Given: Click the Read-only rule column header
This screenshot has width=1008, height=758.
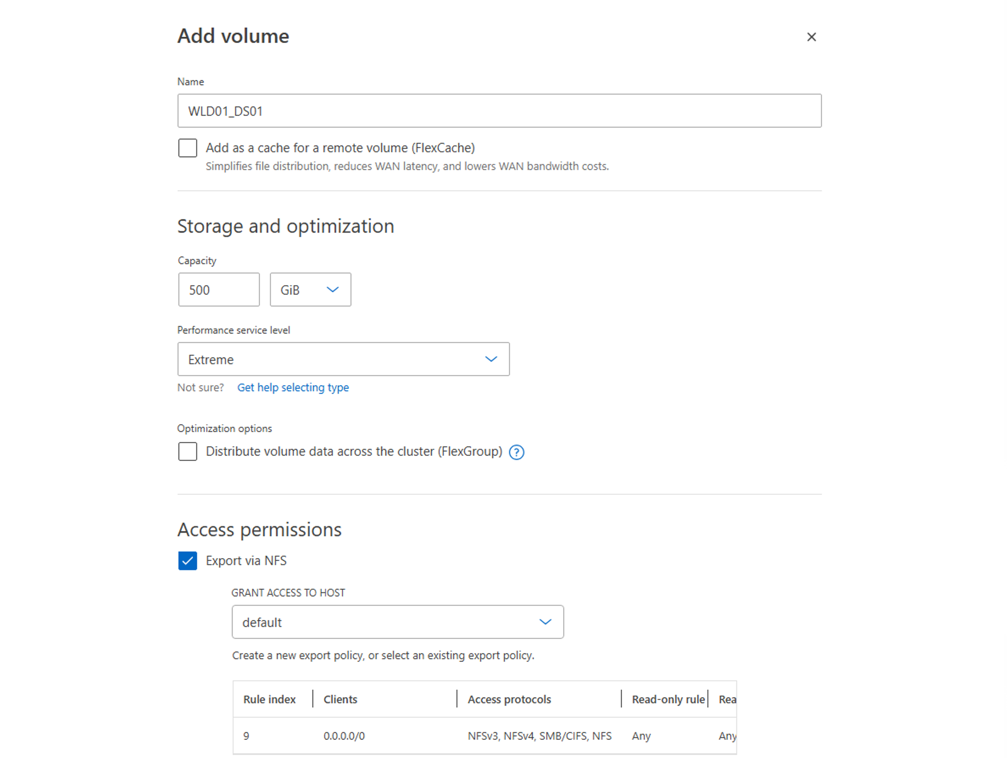Looking at the screenshot, I should (x=668, y=699).
